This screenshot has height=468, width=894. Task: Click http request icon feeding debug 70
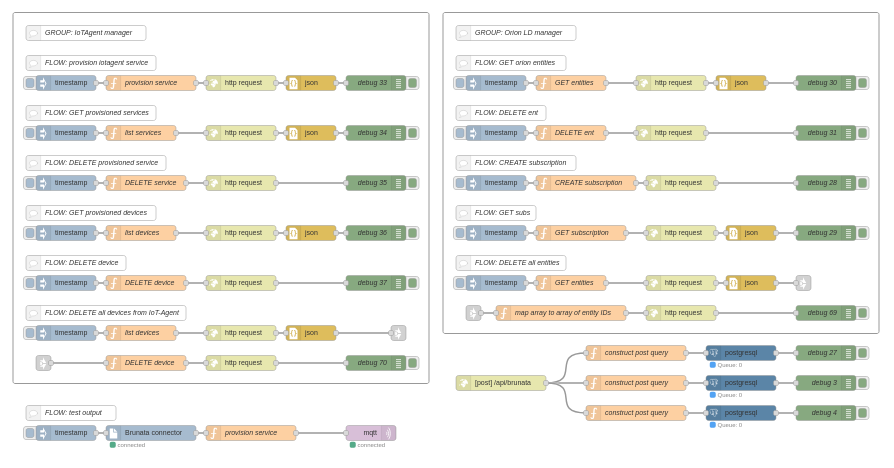point(213,363)
